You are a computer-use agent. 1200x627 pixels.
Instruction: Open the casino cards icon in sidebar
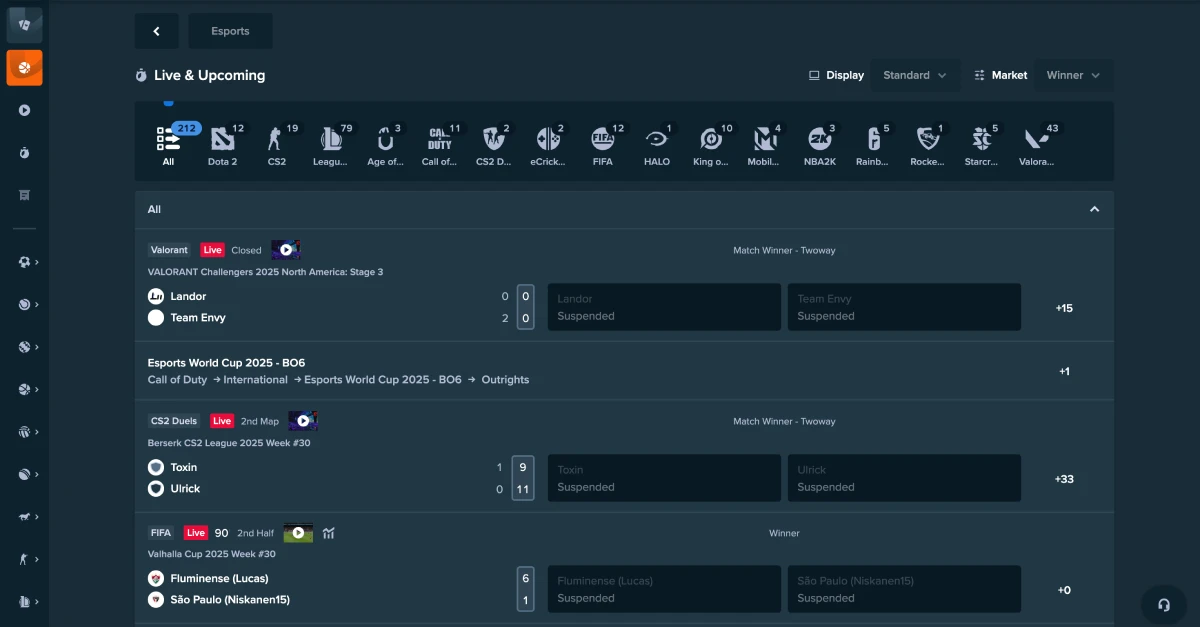click(25, 24)
